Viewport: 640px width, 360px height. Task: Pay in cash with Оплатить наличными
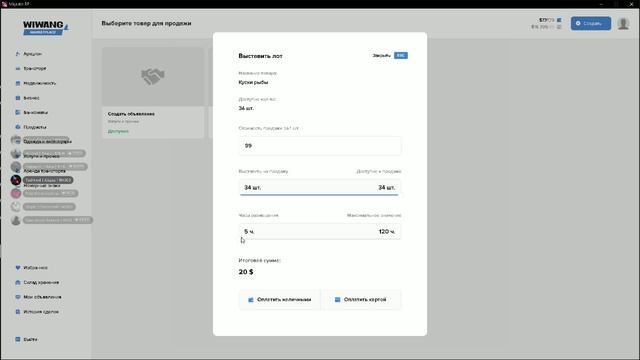pyautogui.click(x=280, y=300)
